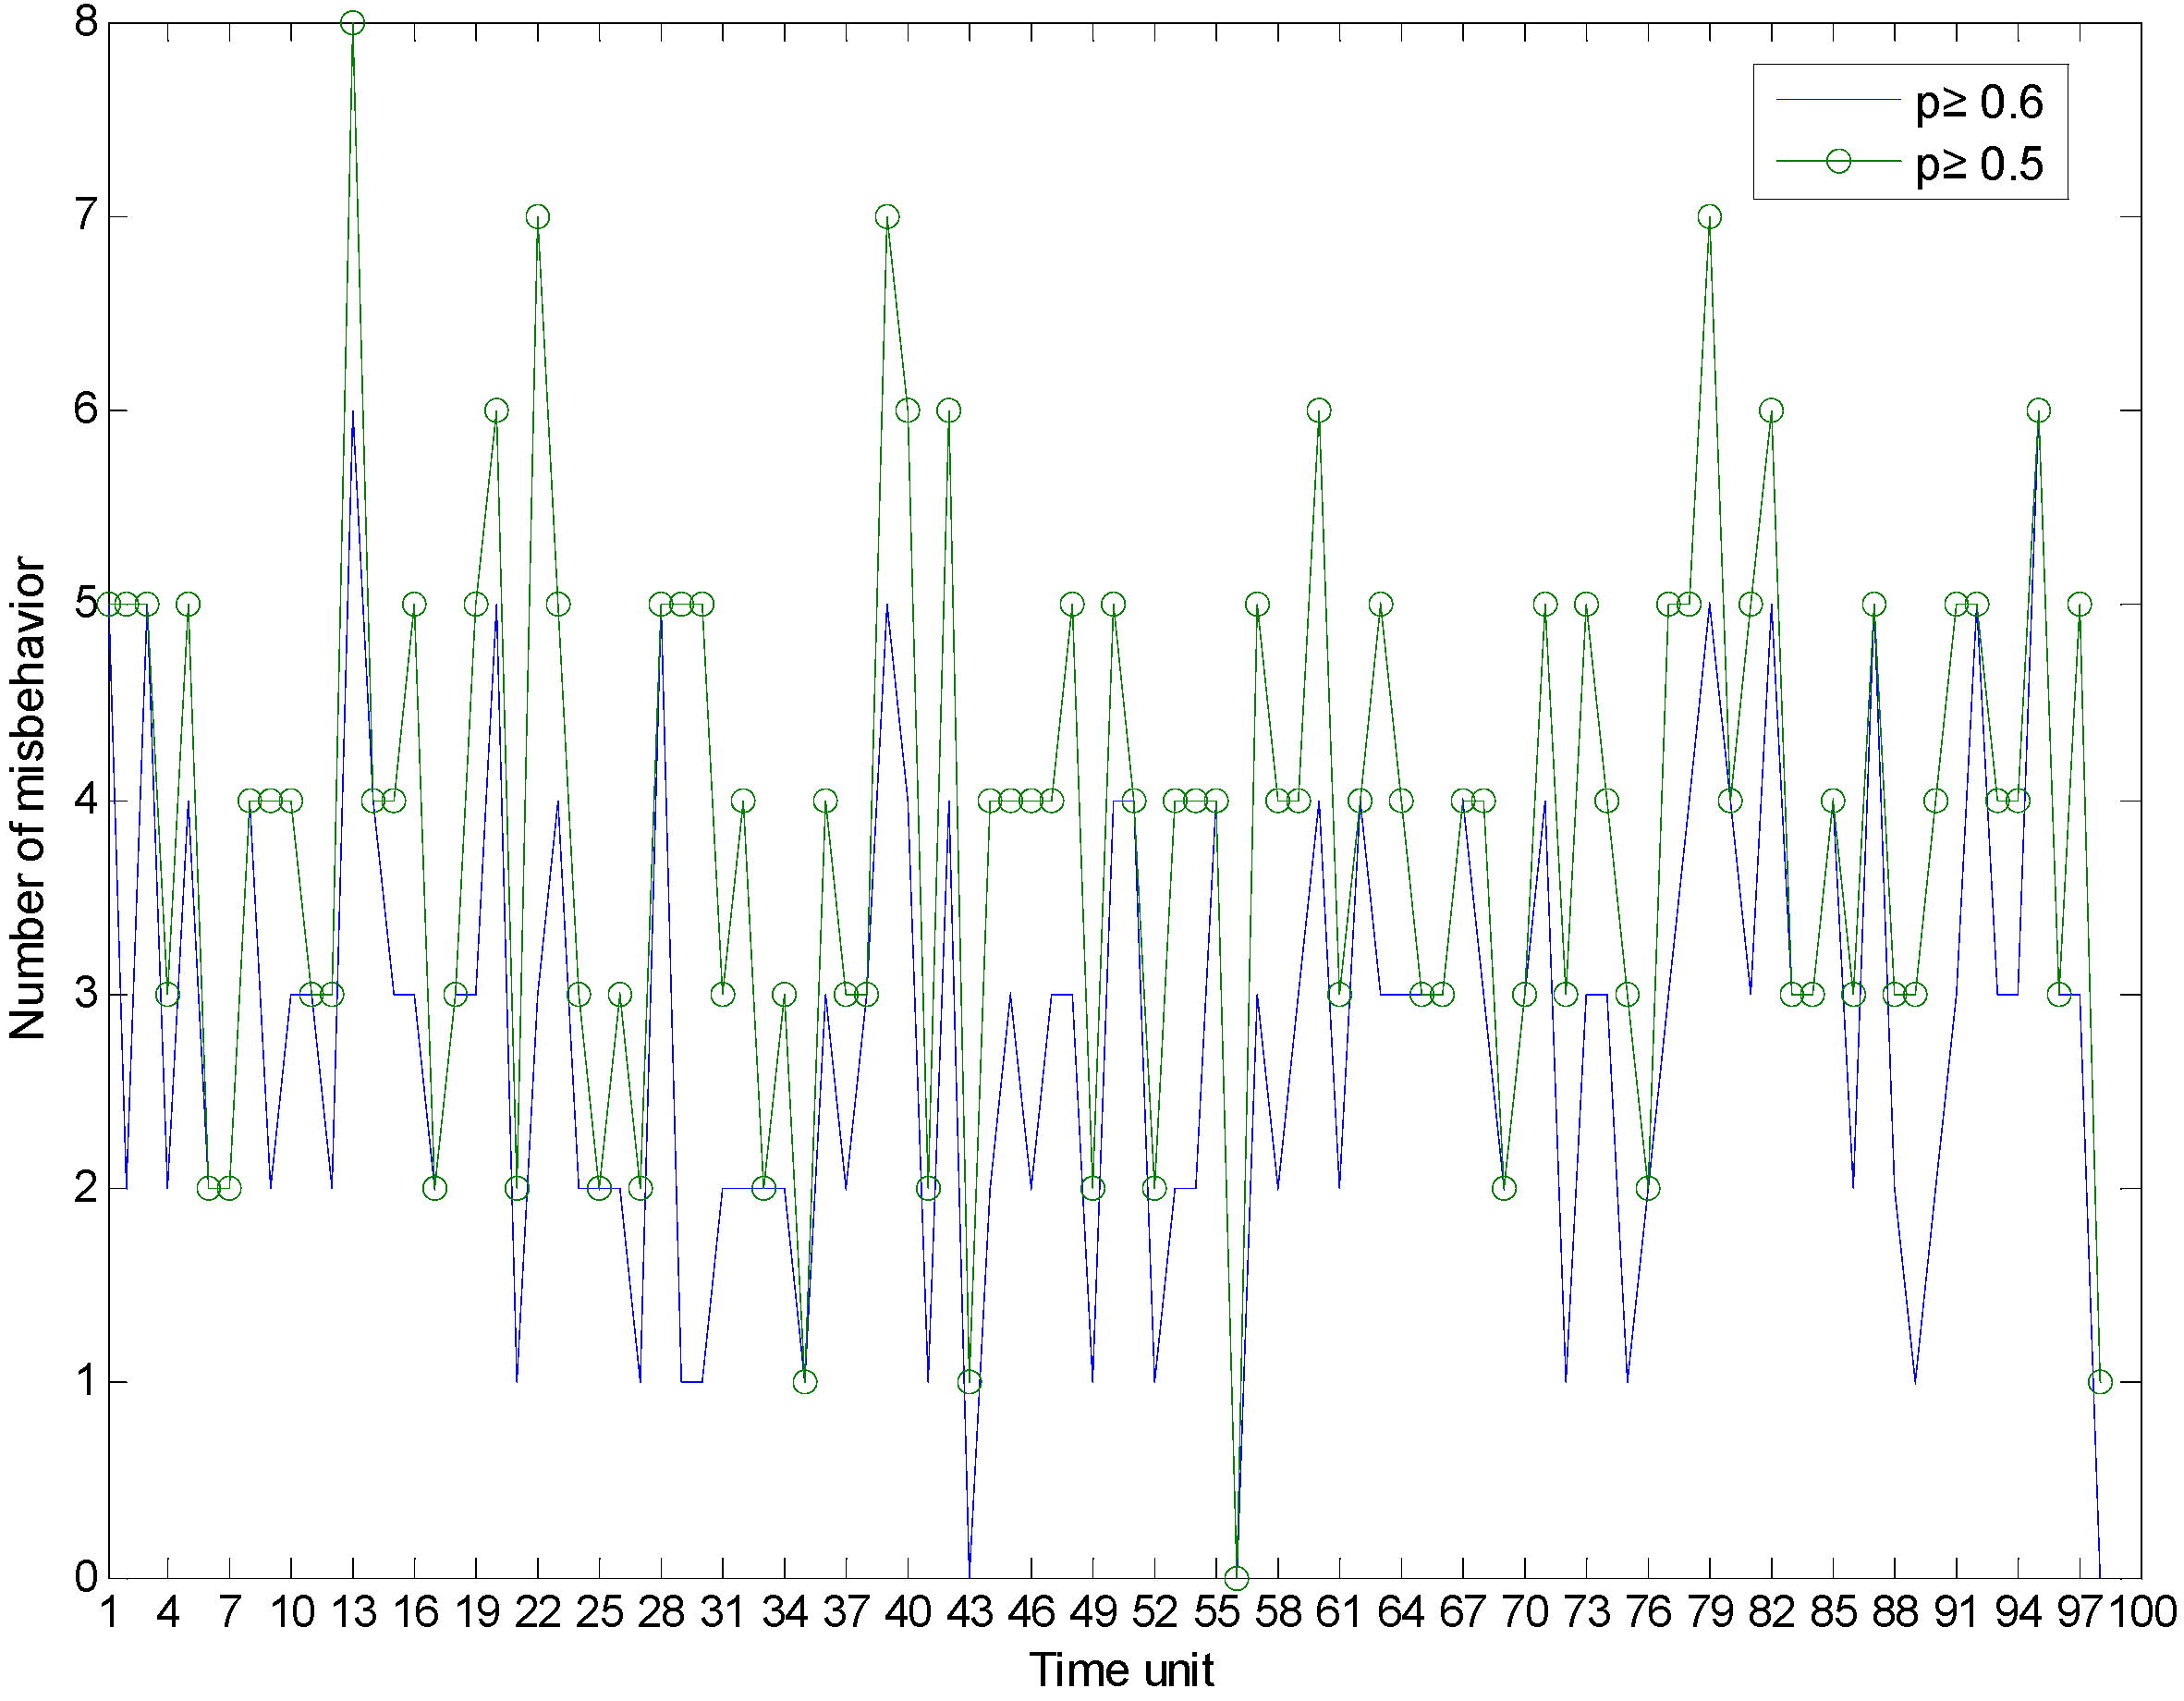This screenshot has height=1701, width=2184.
Task: Click green marker at value 7 near time 39
Action: pos(887,217)
